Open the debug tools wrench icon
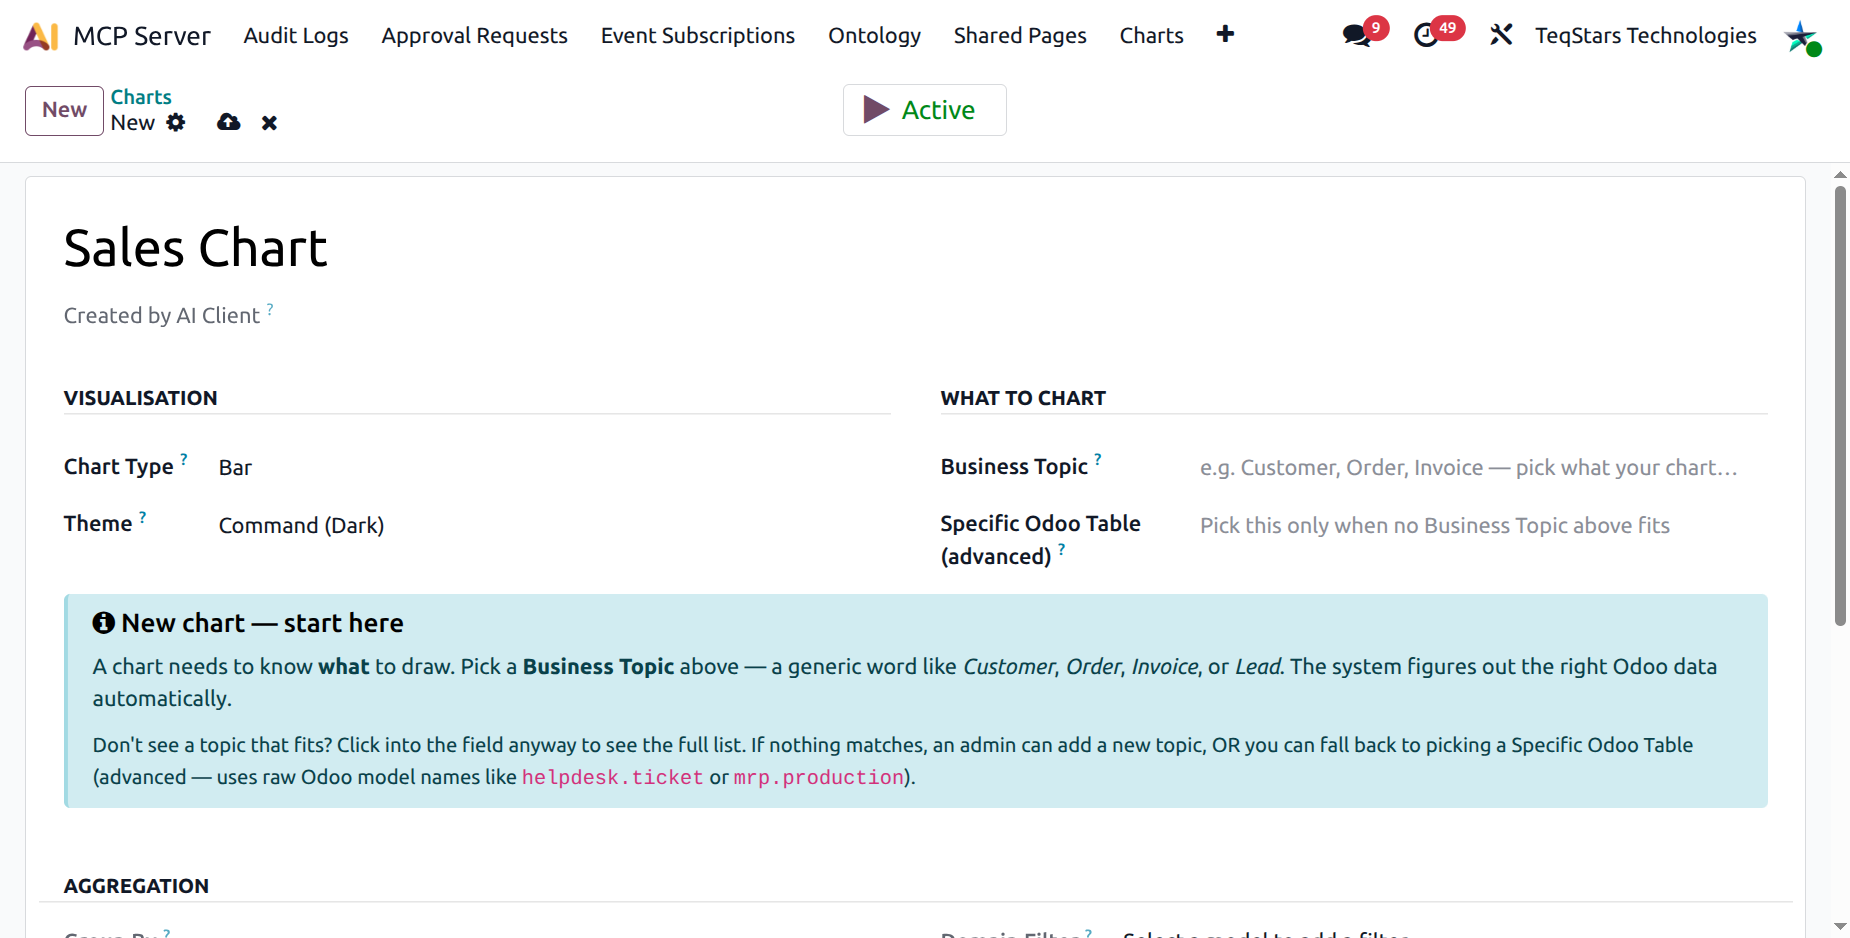The image size is (1850, 938). pos(1501,35)
